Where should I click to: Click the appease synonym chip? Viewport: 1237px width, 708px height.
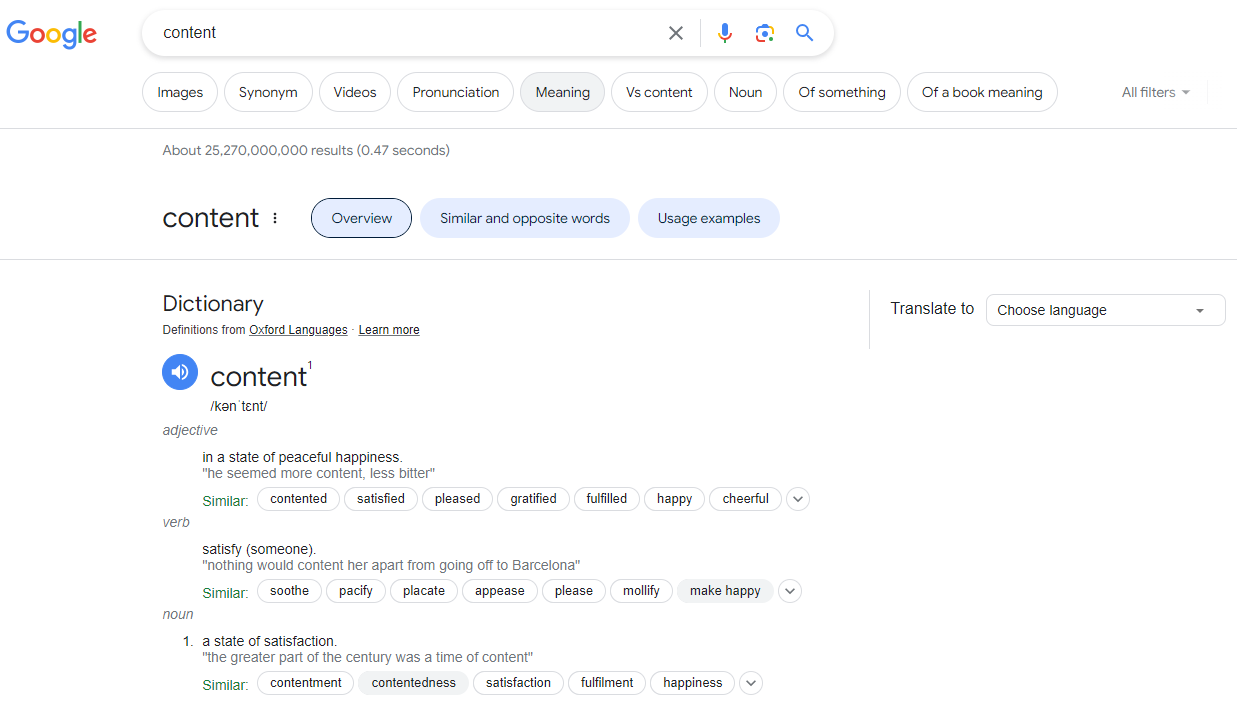tap(500, 591)
